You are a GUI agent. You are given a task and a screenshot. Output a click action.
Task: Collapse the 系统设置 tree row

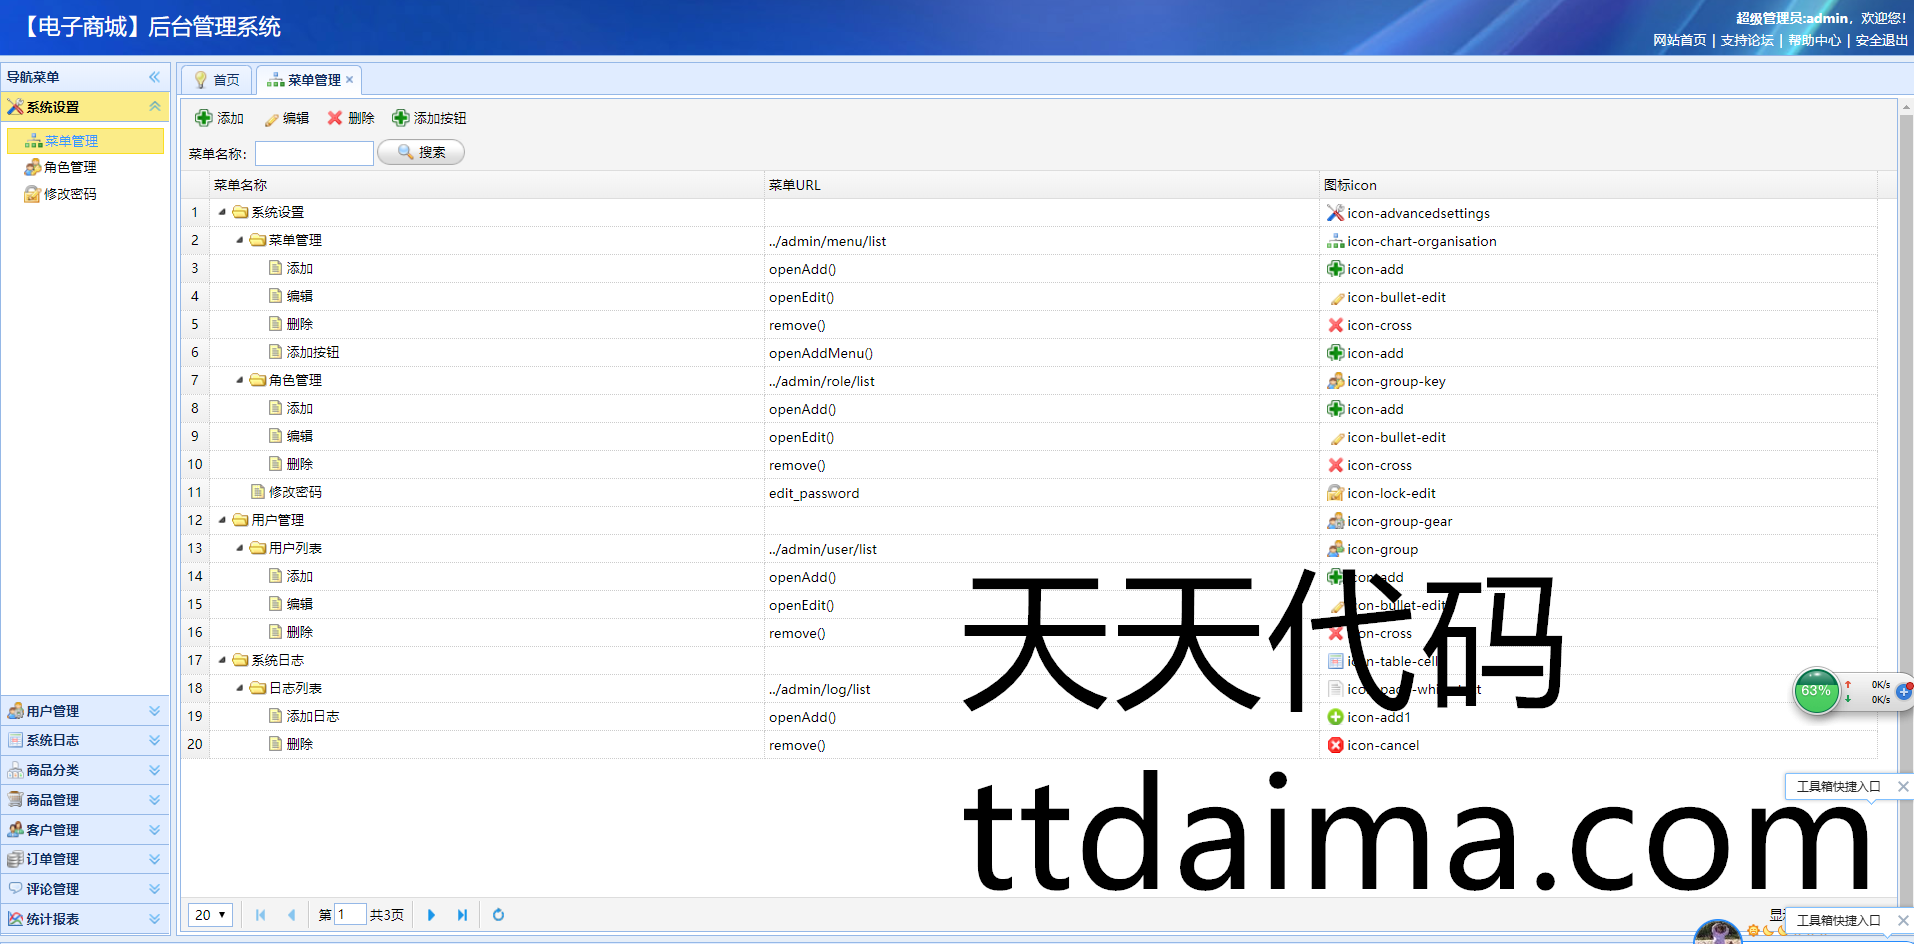point(222,212)
